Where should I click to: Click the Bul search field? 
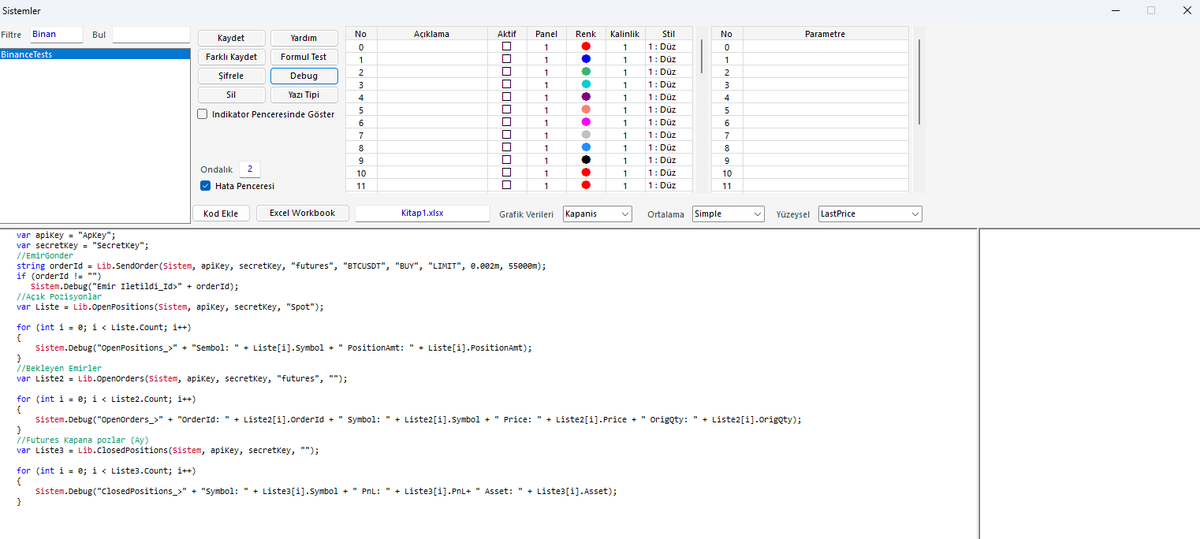click(151, 34)
